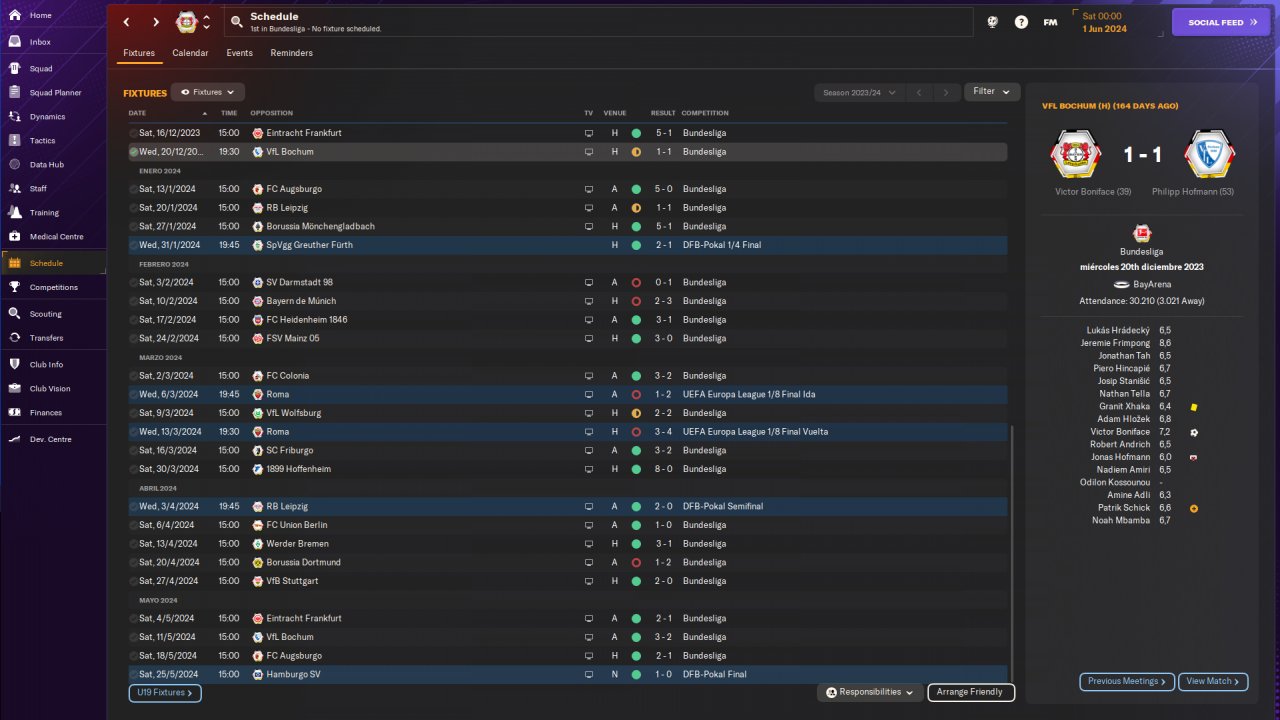Click the 1 Jun 2024 date display

point(1104,28)
